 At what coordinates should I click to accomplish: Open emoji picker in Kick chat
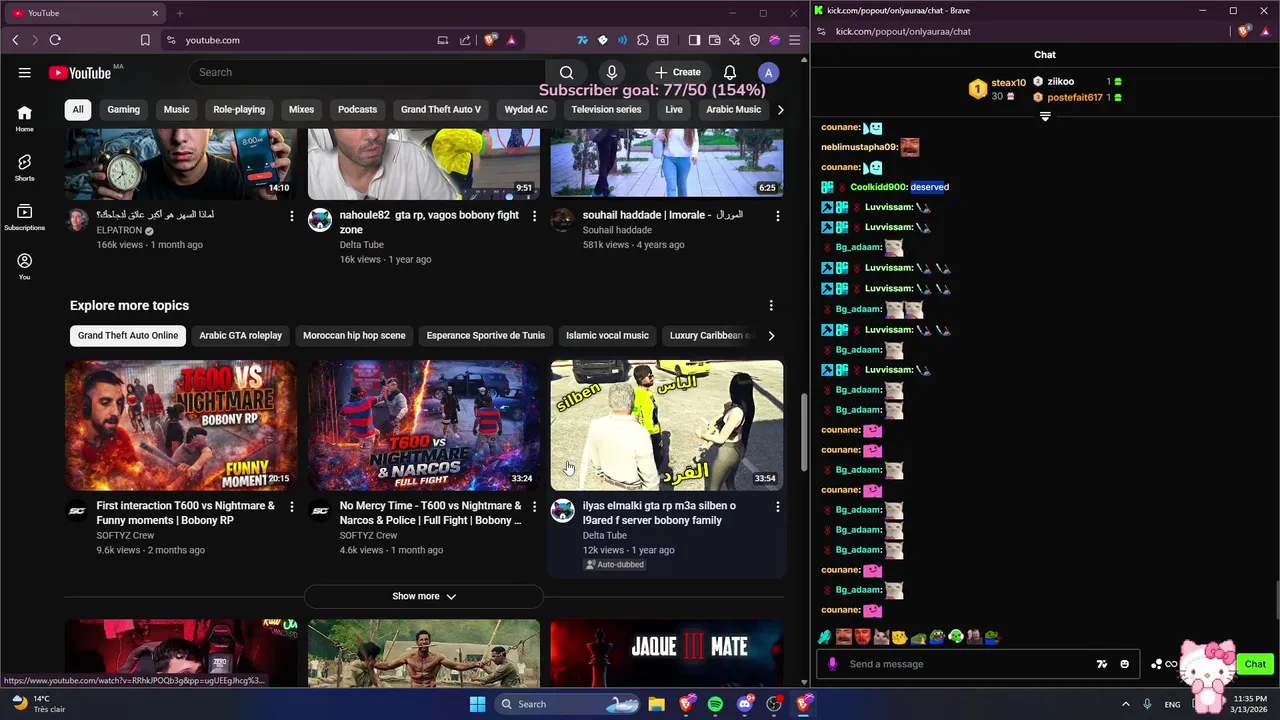(x=1124, y=664)
